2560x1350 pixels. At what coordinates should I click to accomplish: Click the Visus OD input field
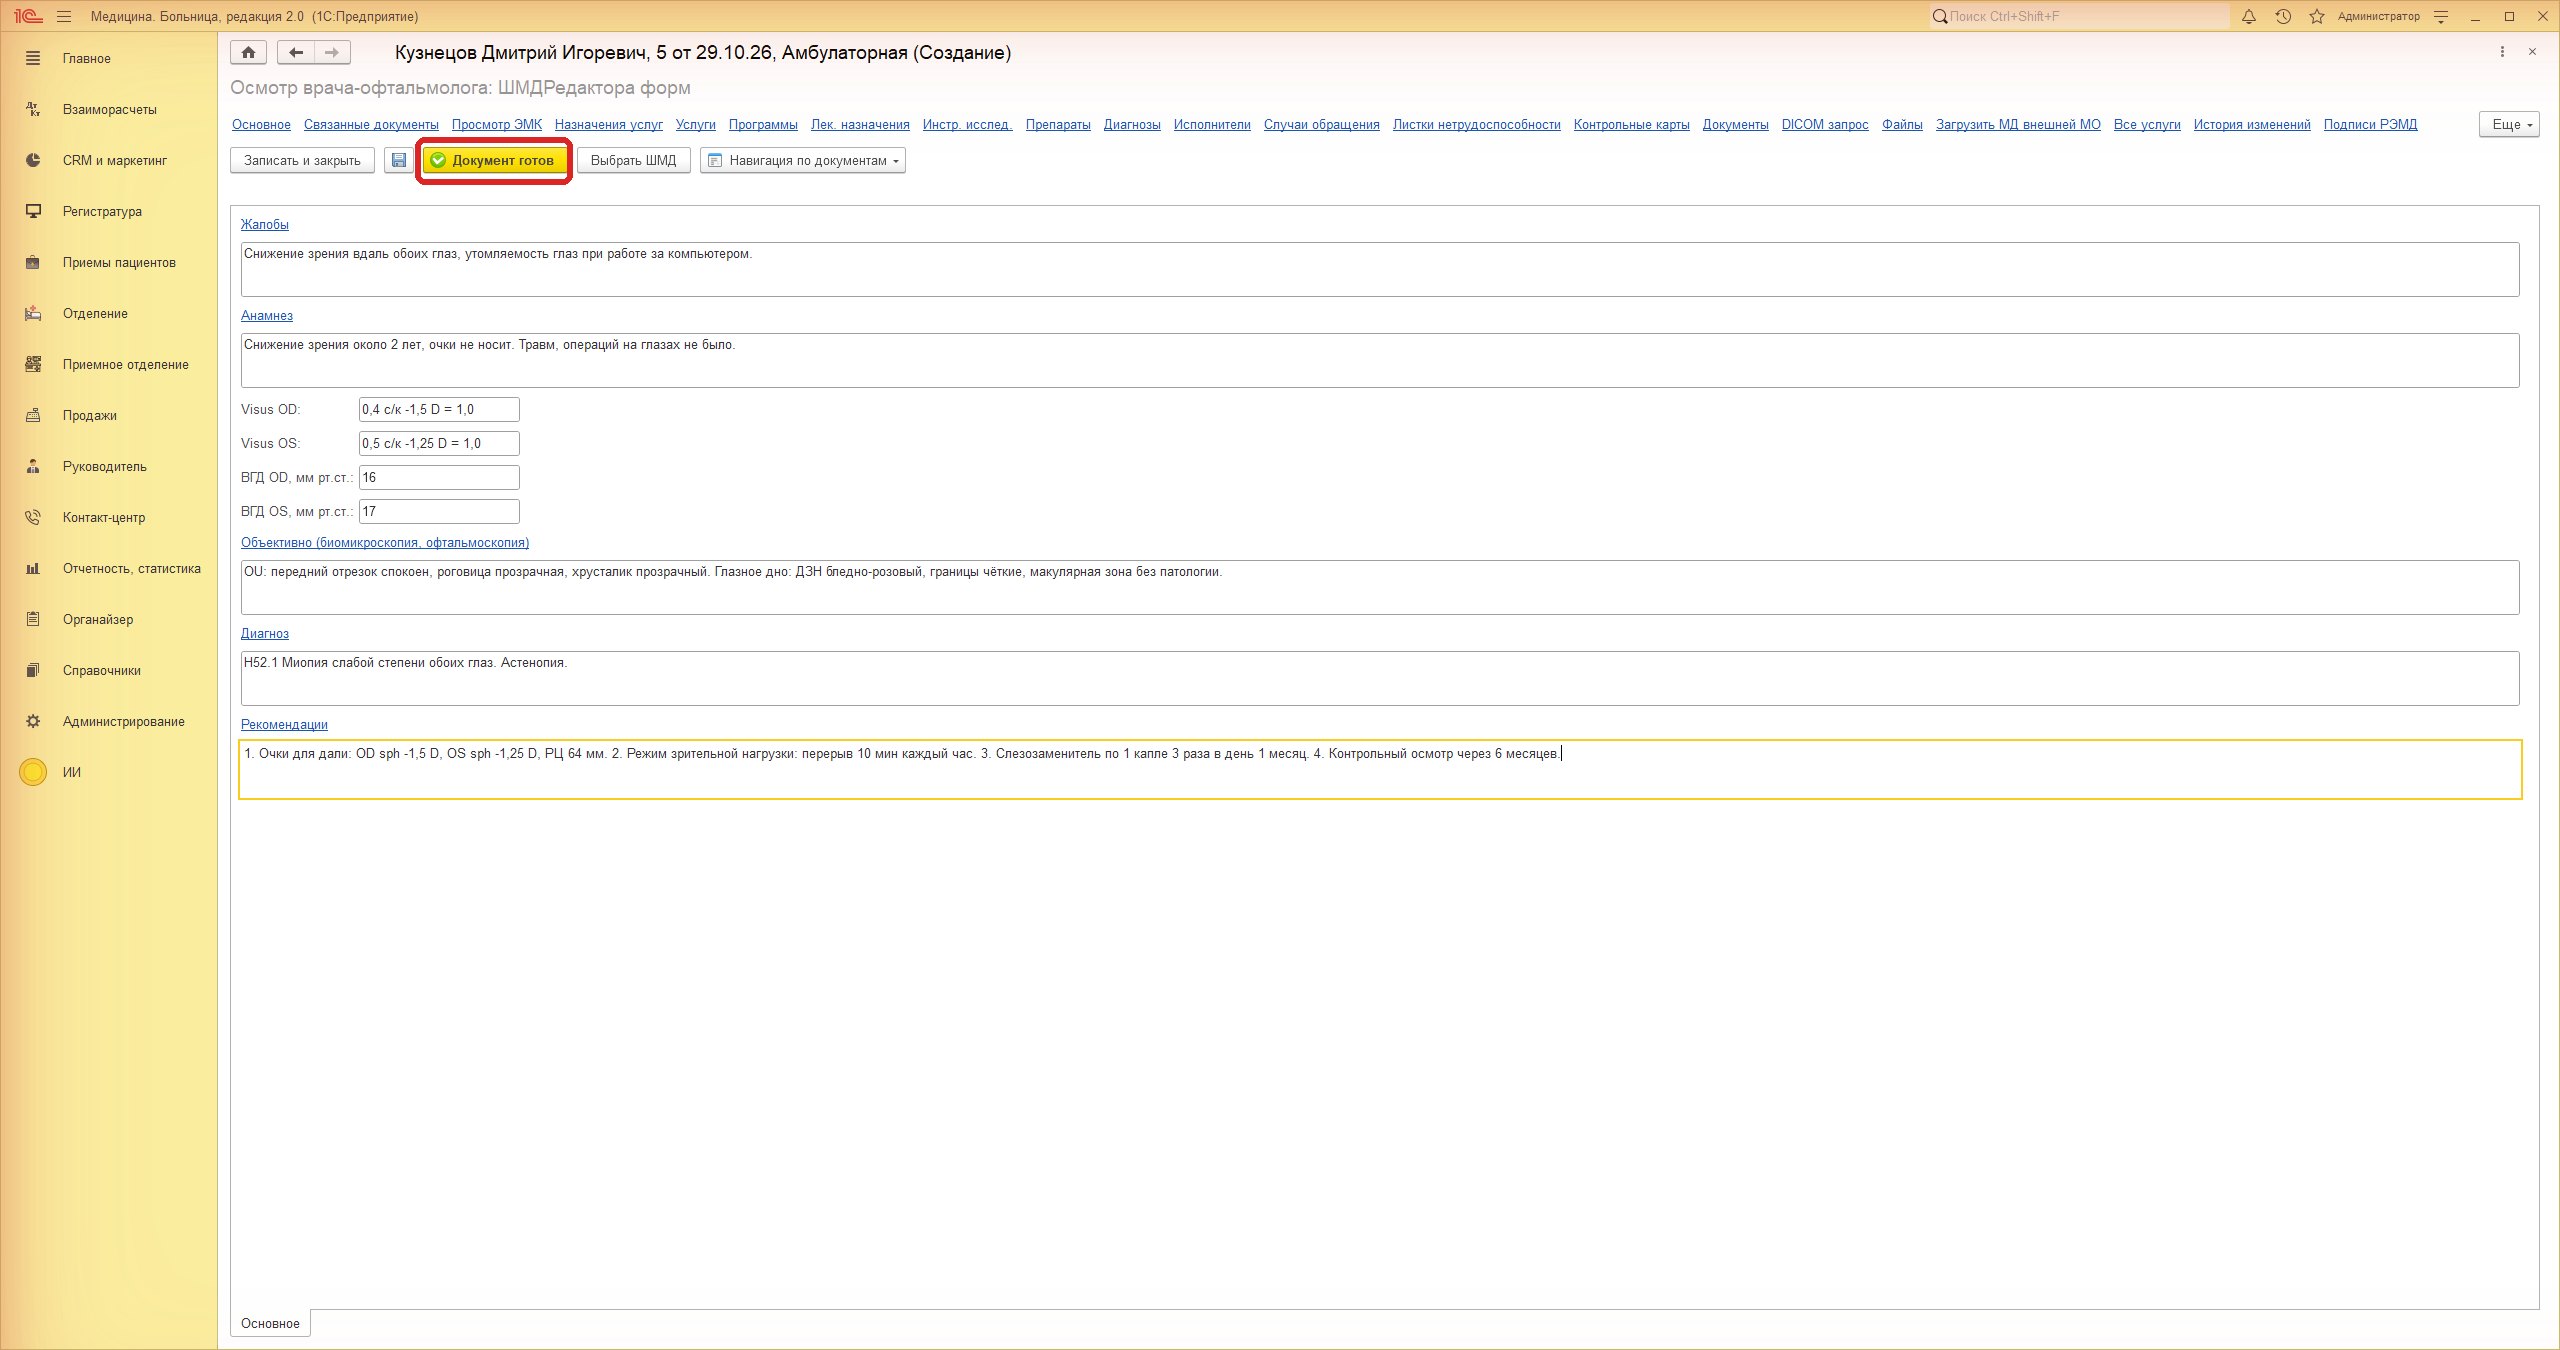coord(439,409)
